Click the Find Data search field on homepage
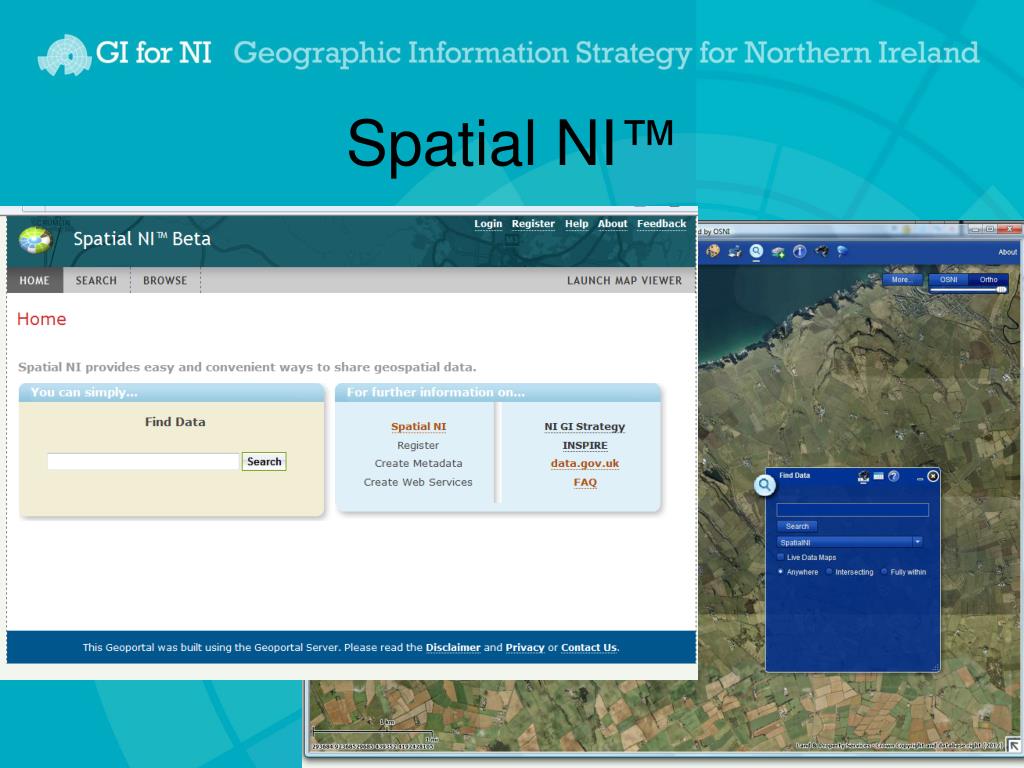This screenshot has height=768, width=1024. pyautogui.click(x=143, y=461)
